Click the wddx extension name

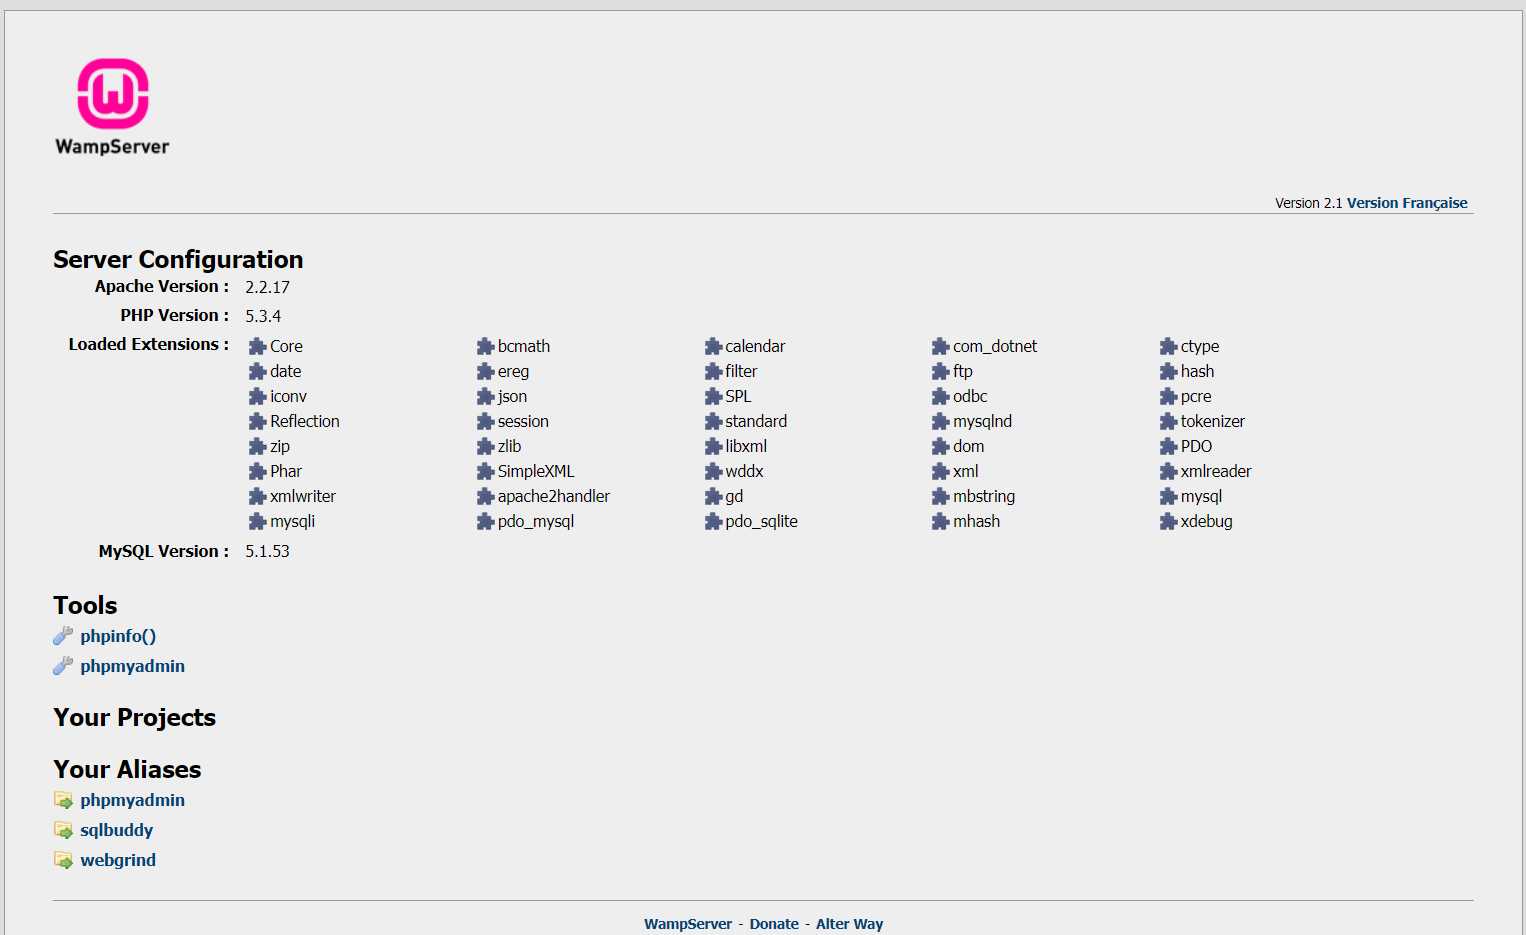coord(744,471)
